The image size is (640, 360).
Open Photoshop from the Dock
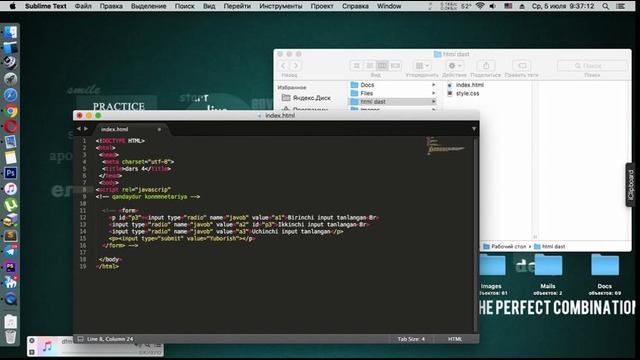pos(11,173)
